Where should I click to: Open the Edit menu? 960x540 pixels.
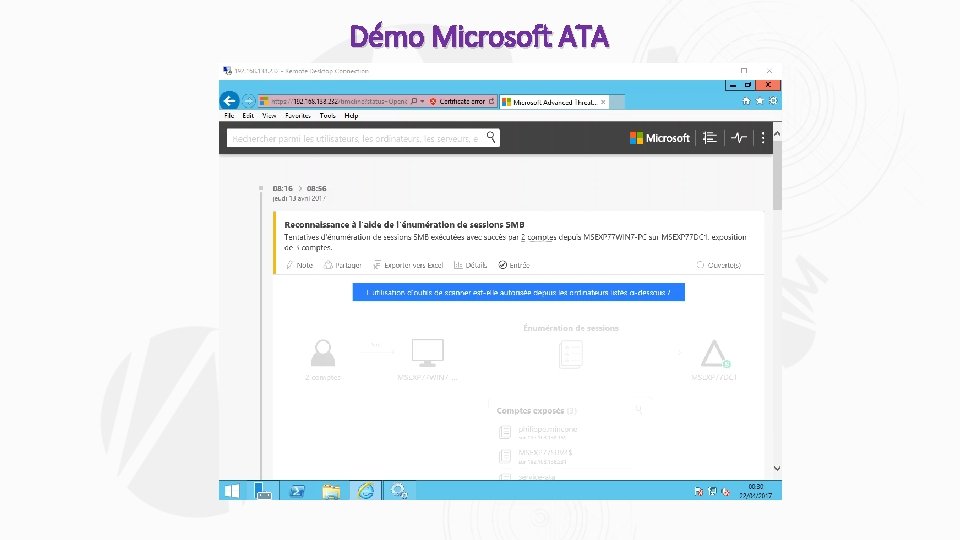point(247,115)
